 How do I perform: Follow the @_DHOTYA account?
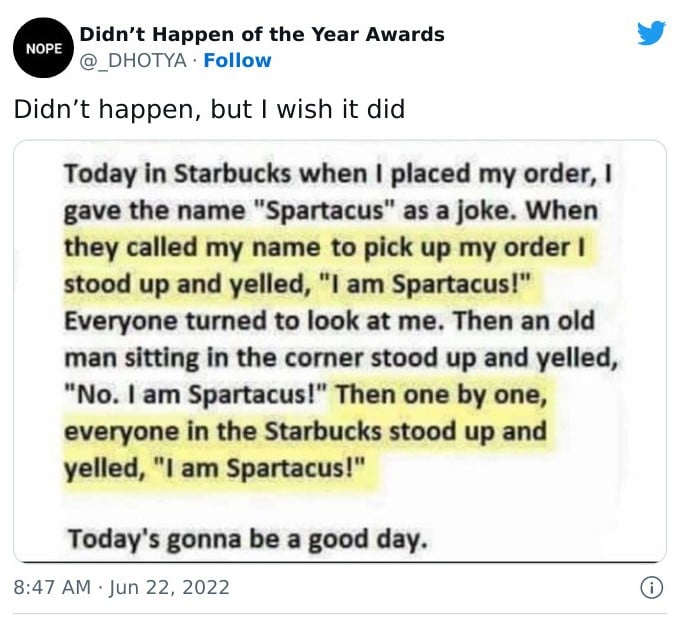(x=237, y=60)
